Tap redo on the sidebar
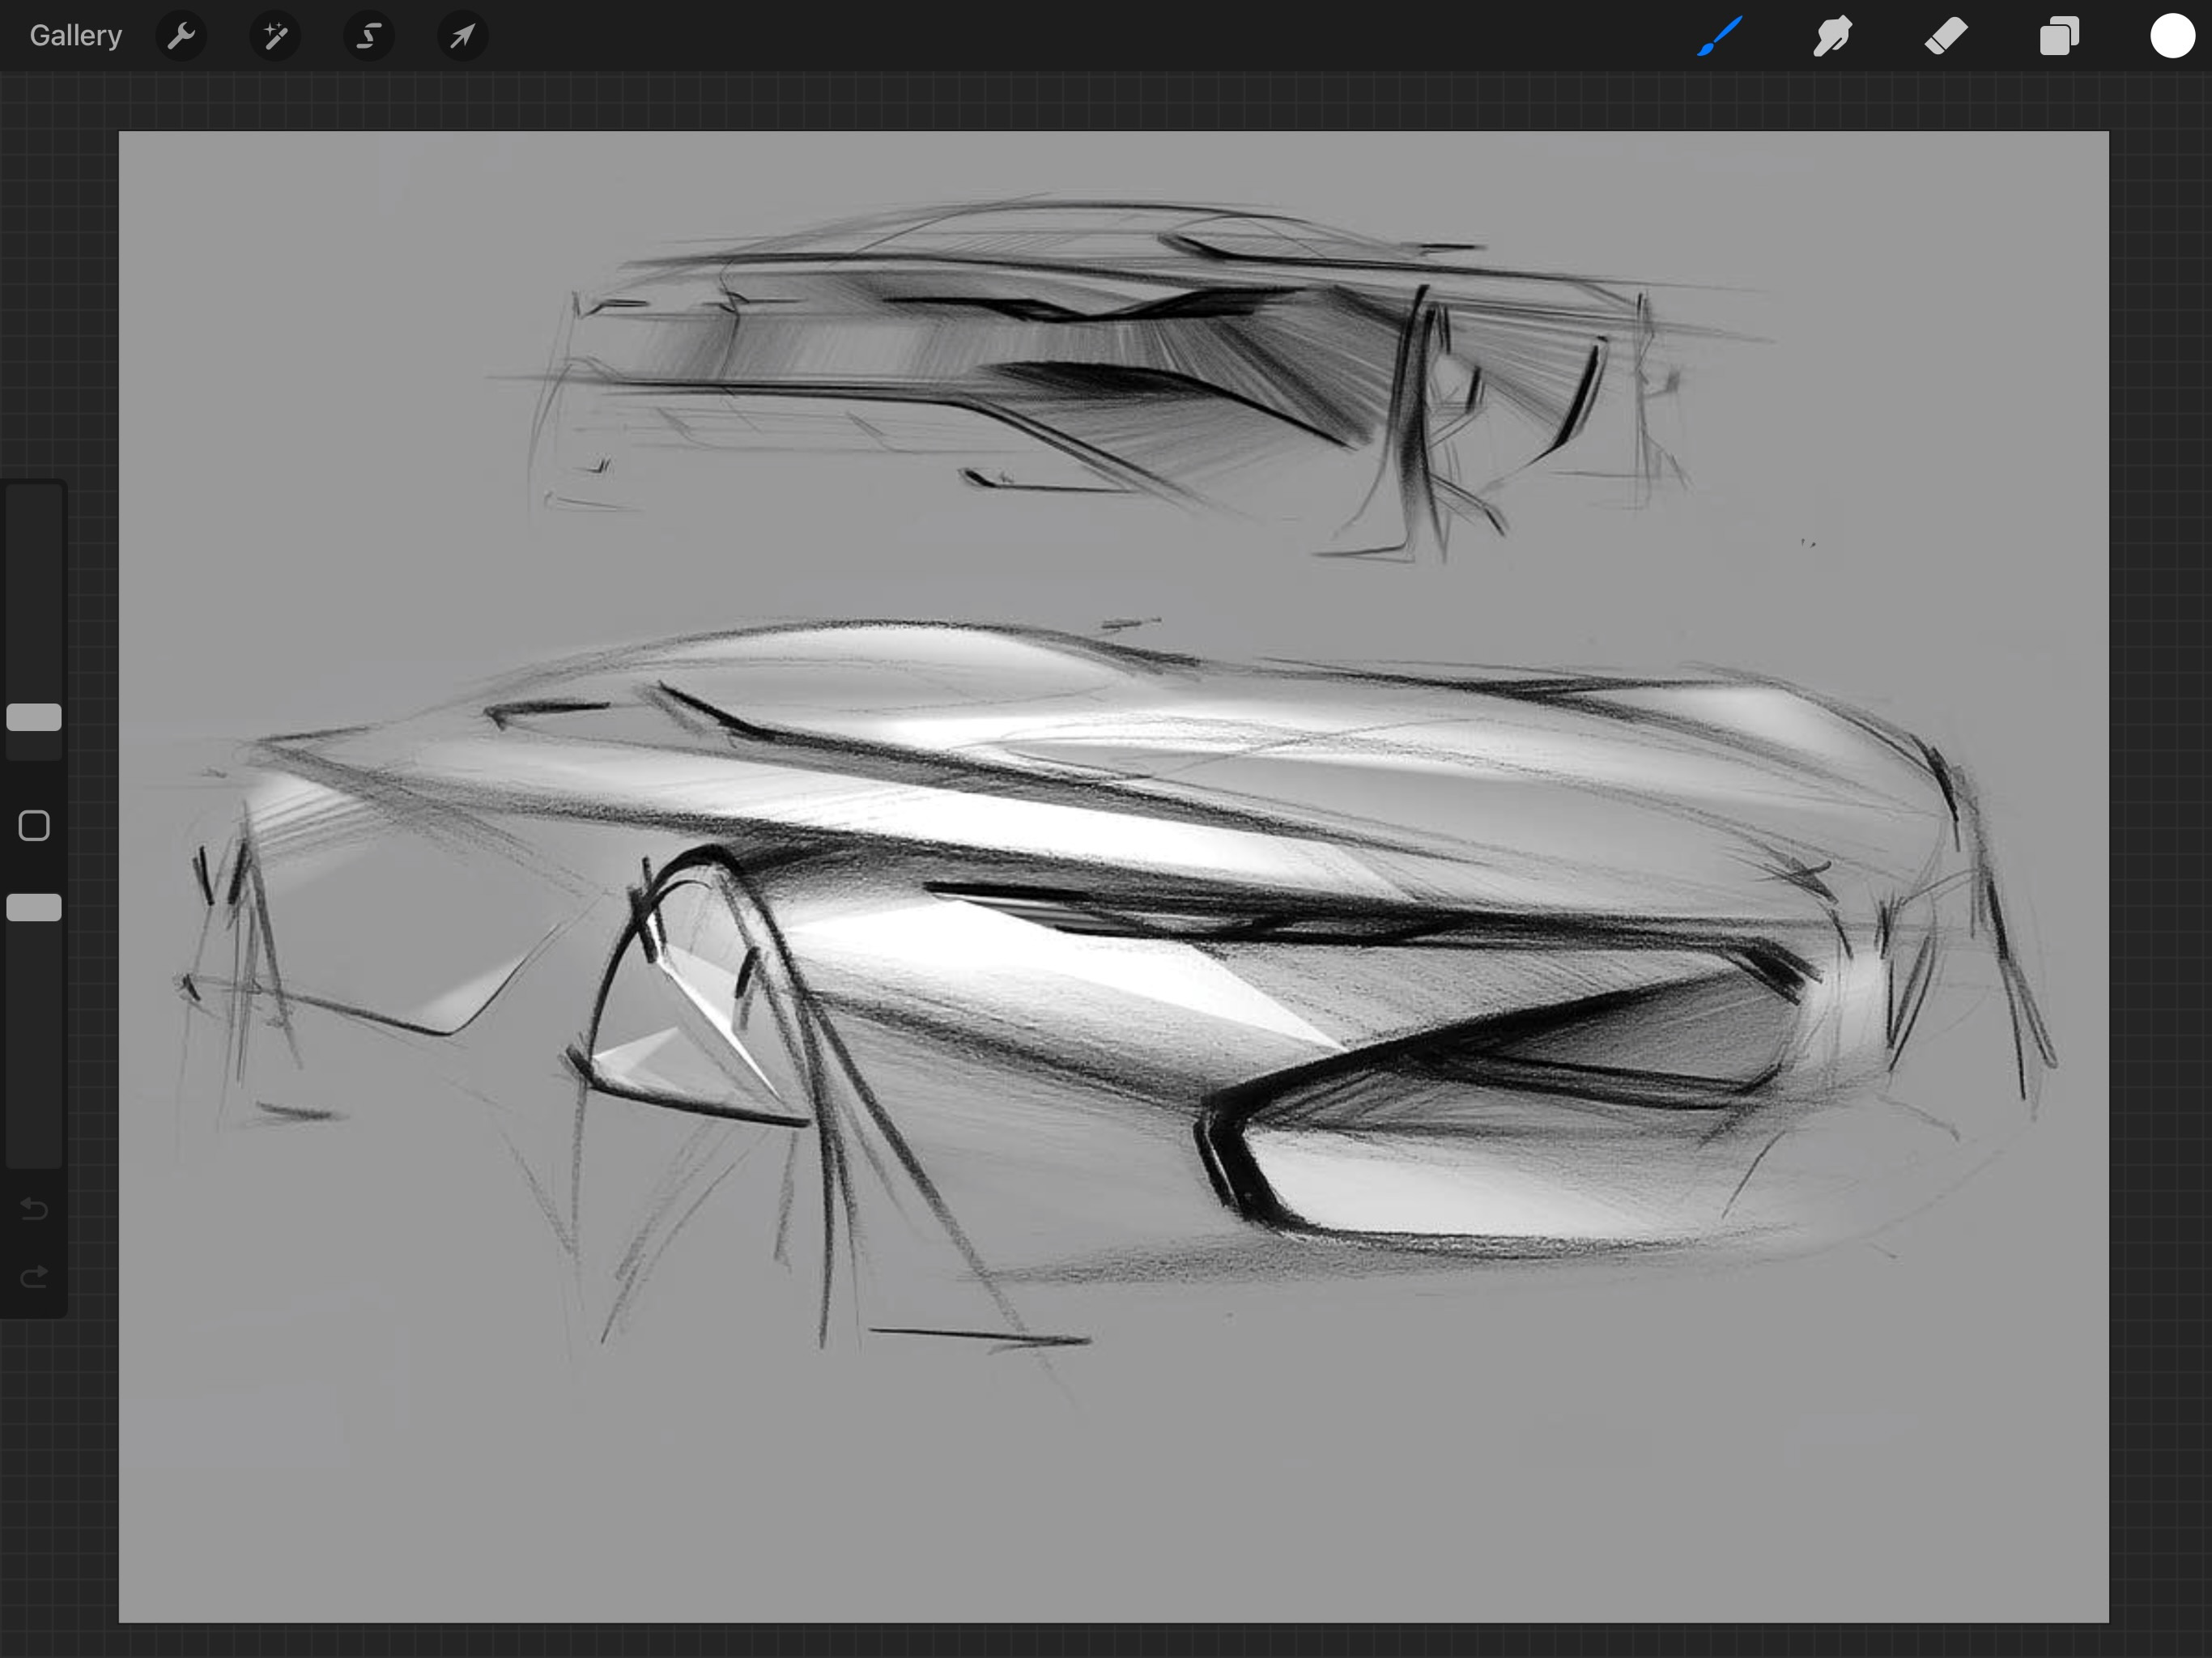The width and height of the screenshot is (2212, 1658). pos(33,1276)
